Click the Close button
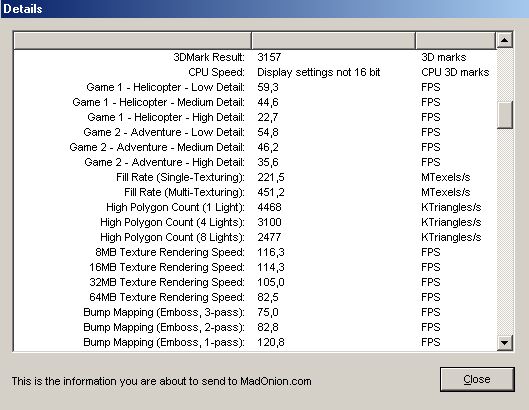Screen dimensions: 529x410 [x=477, y=379]
